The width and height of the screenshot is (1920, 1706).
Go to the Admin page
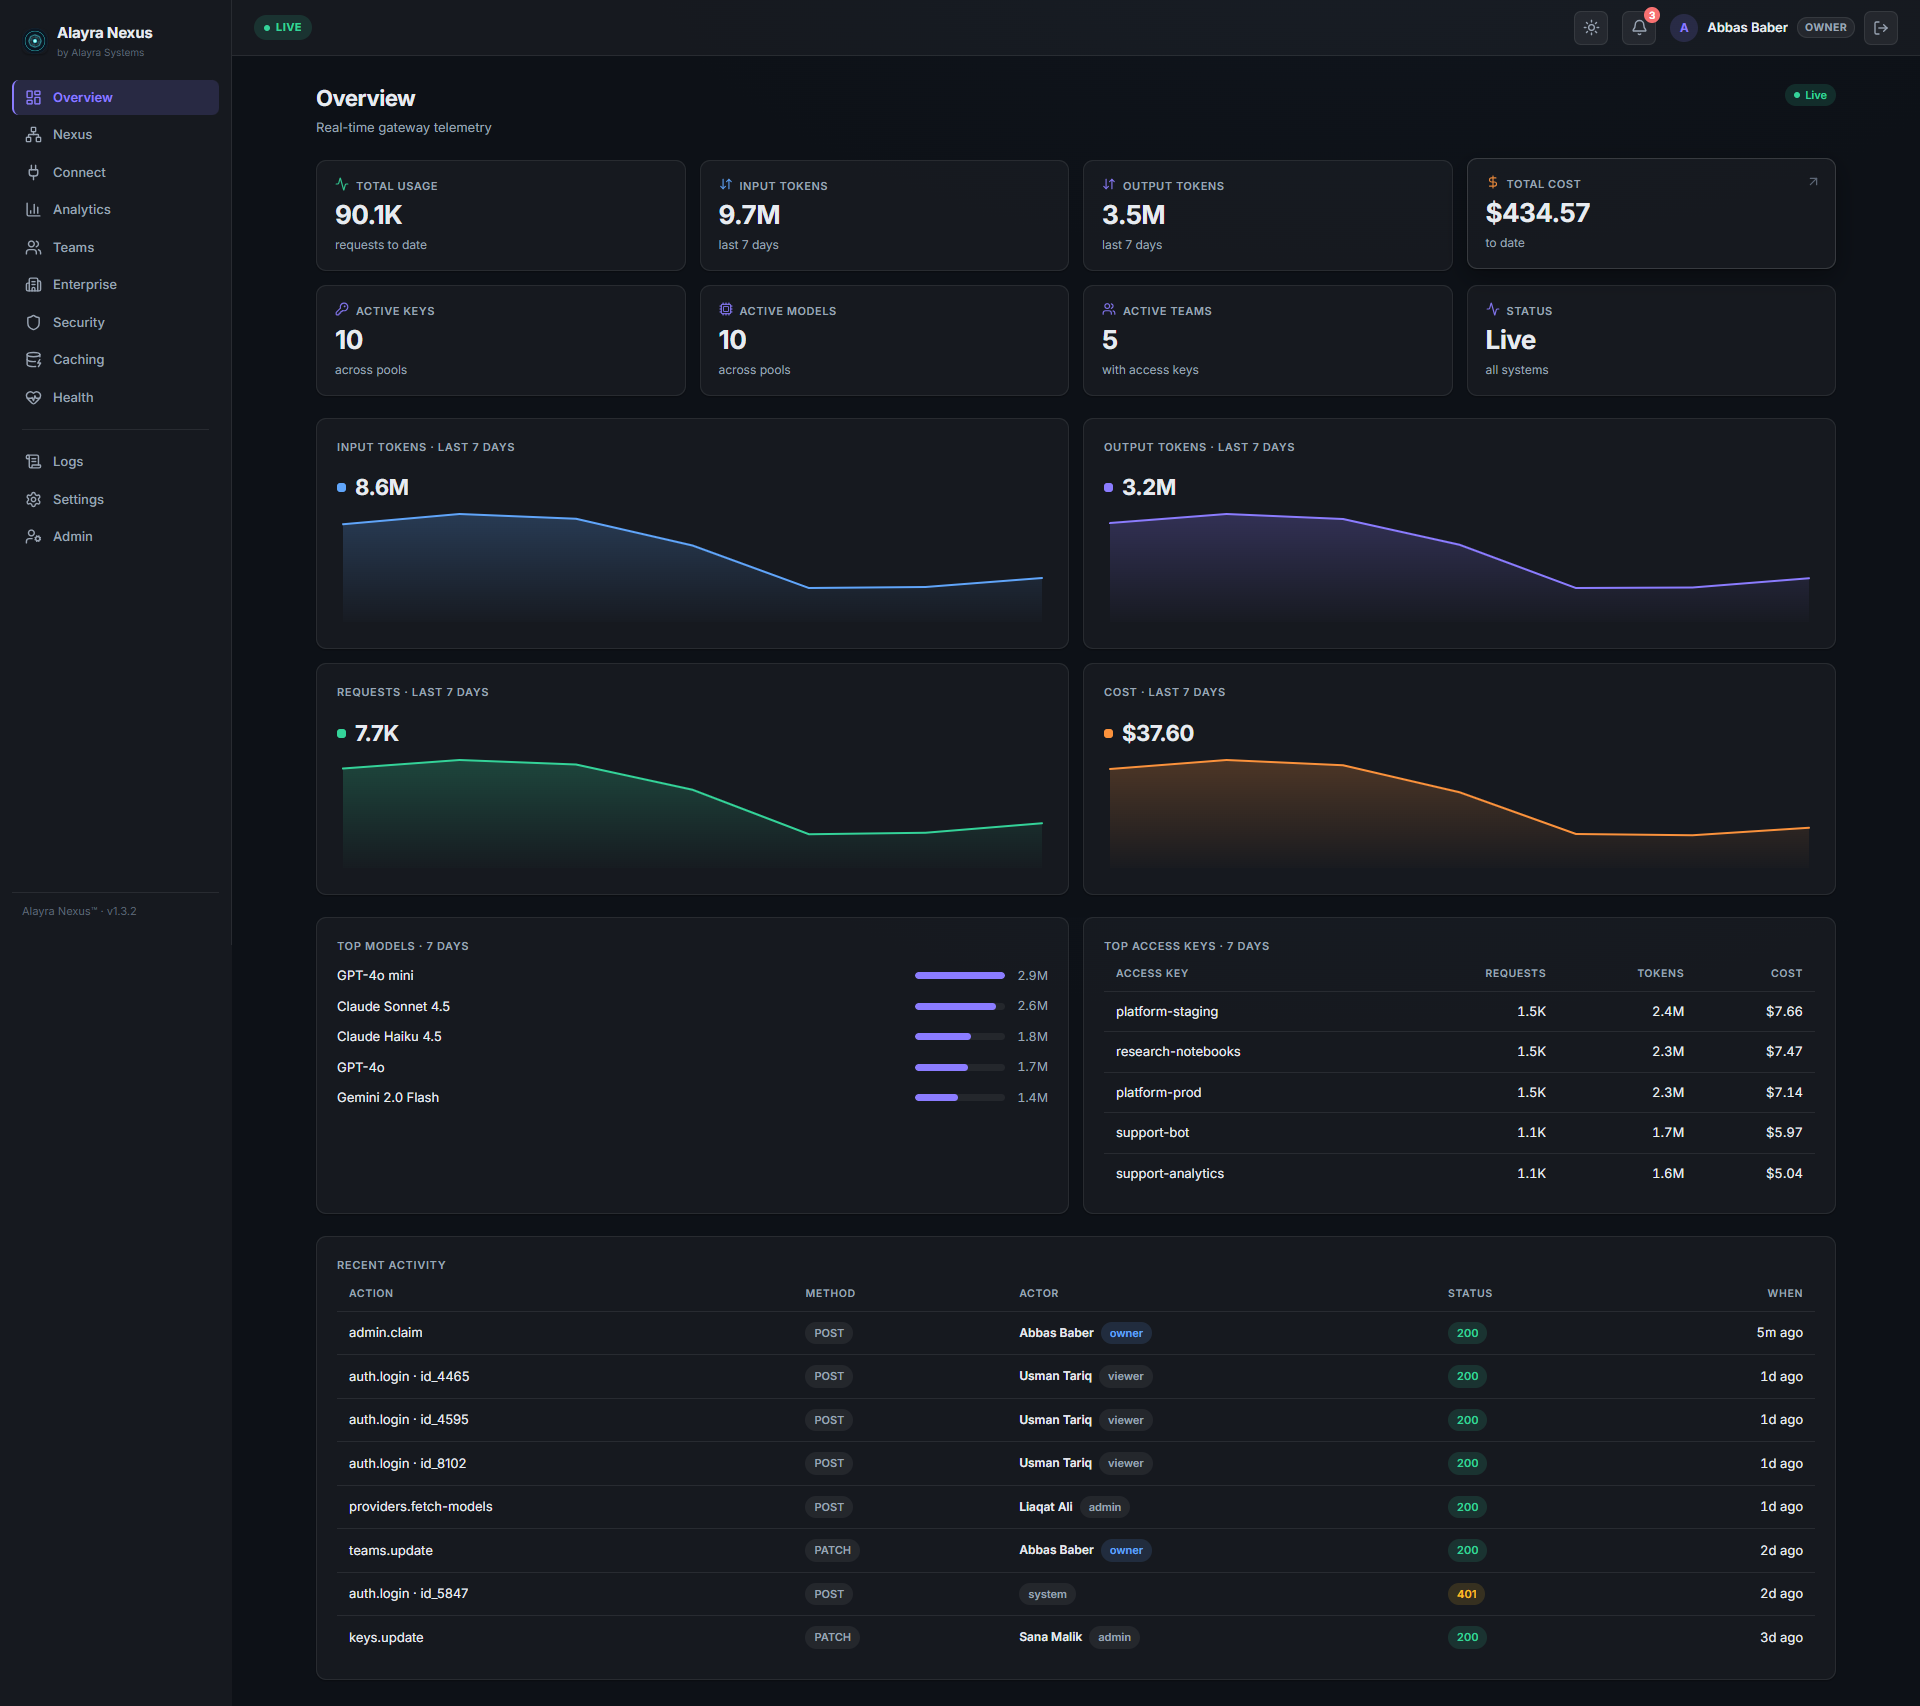[116, 537]
